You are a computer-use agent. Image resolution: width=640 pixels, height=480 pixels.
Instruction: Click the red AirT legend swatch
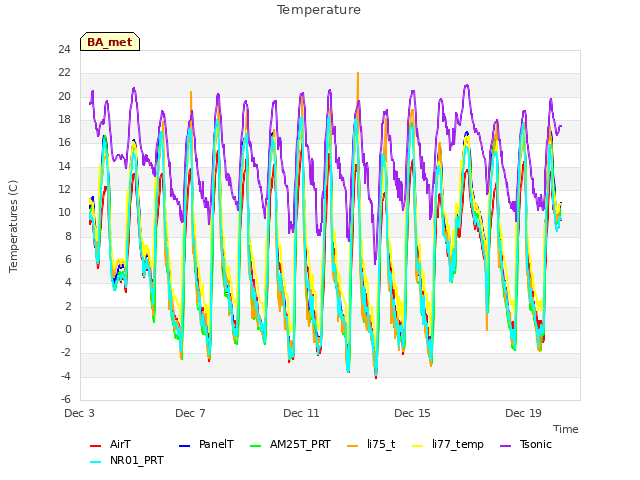95,446
